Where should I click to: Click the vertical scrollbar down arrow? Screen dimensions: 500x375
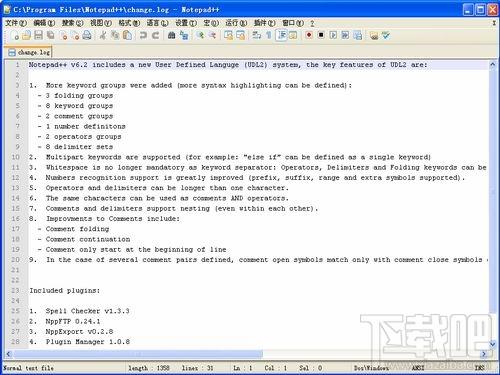coord(492,343)
